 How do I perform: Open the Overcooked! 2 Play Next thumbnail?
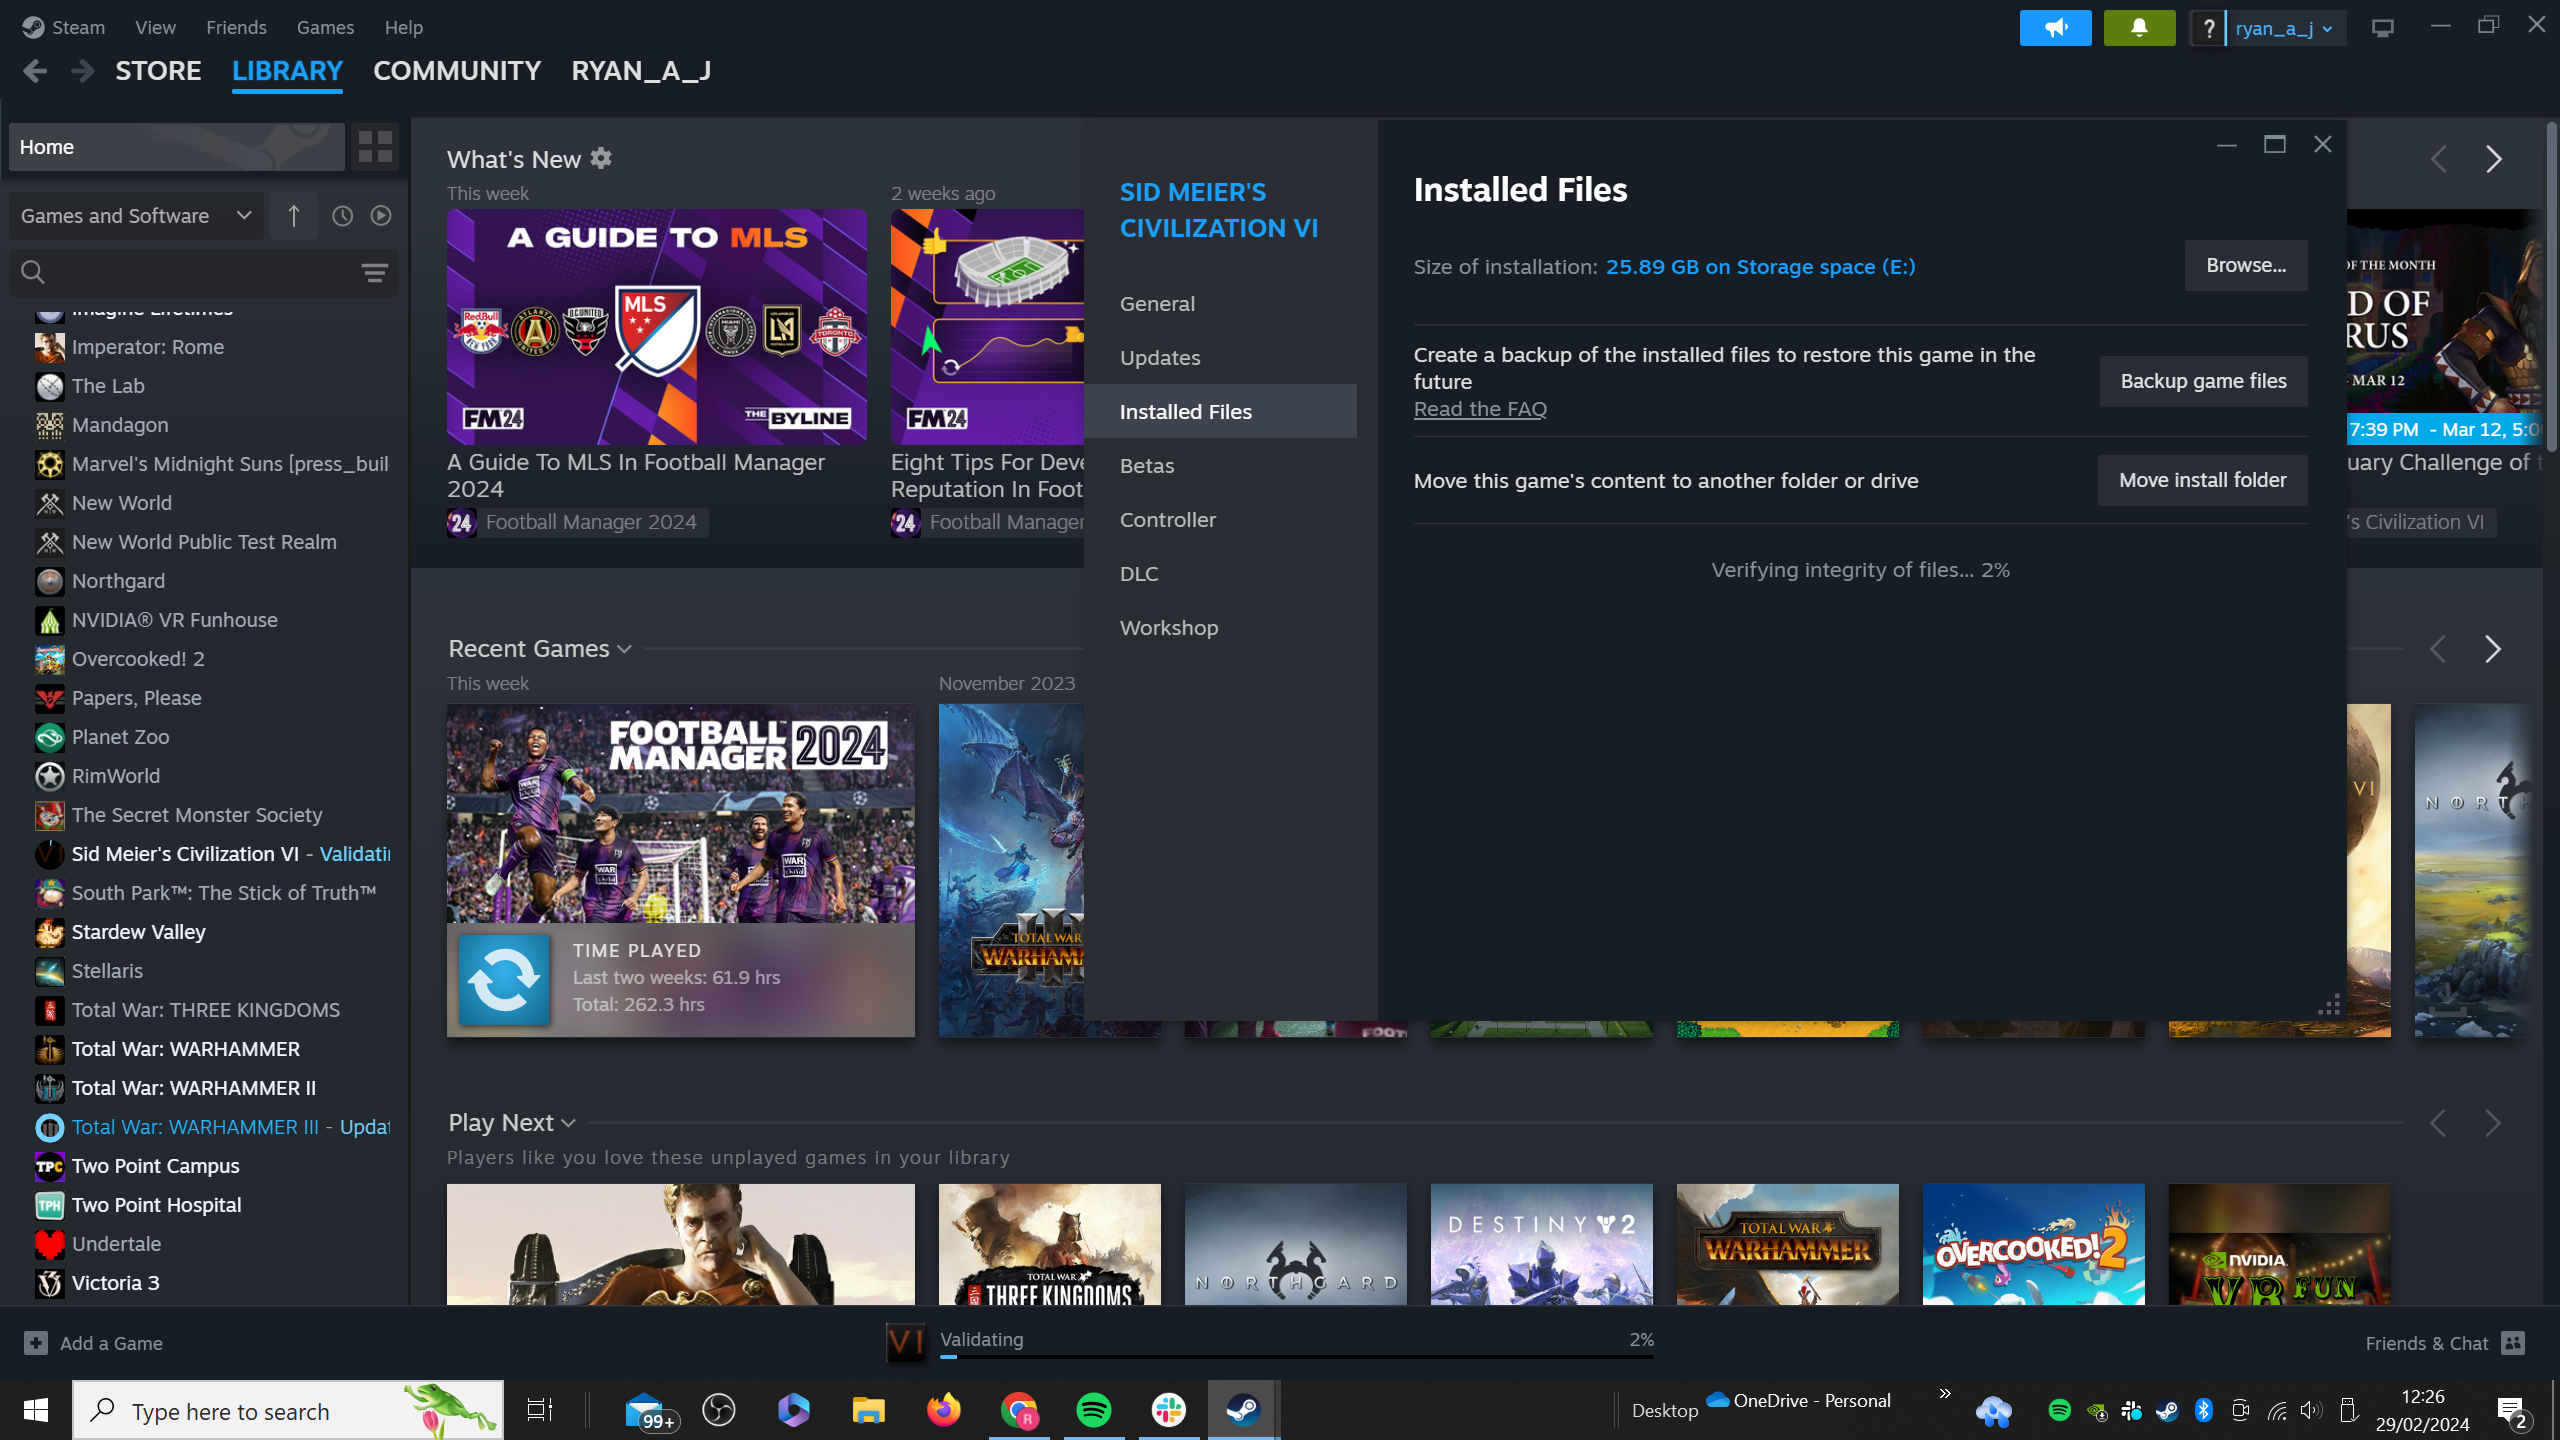2033,1244
